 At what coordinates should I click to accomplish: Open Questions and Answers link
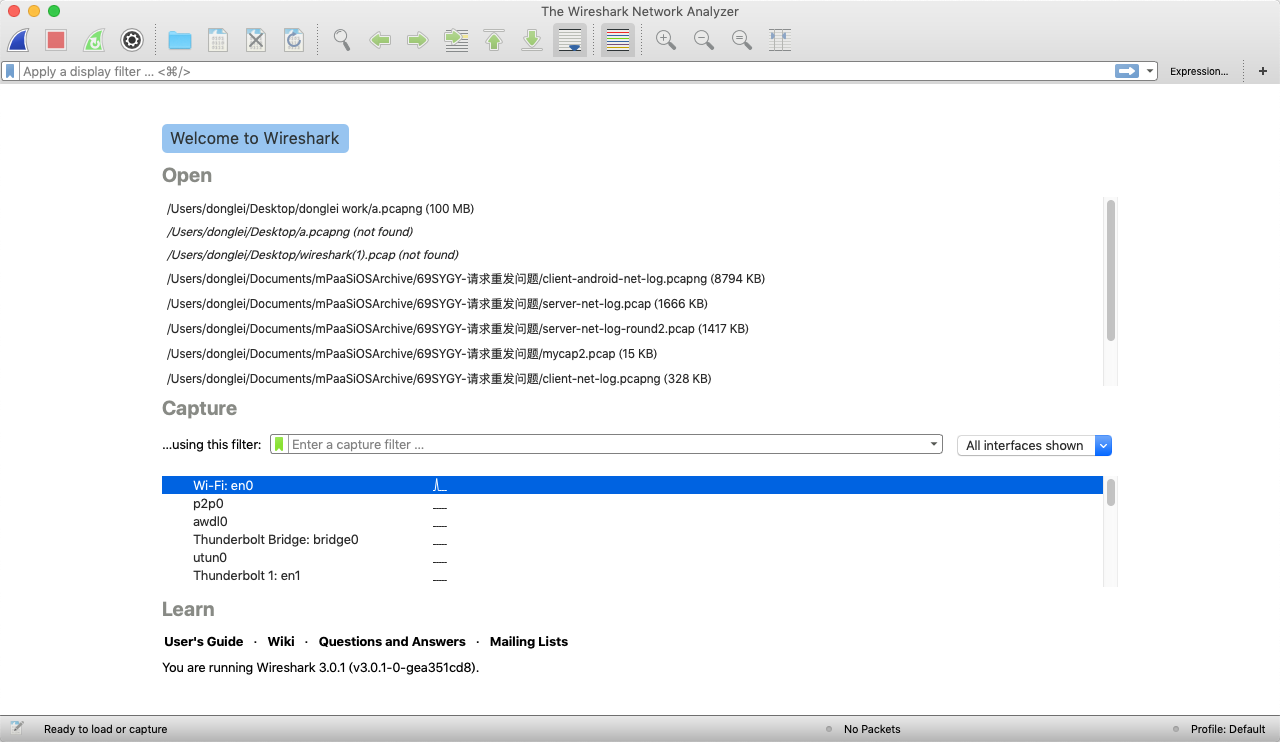click(392, 642)
